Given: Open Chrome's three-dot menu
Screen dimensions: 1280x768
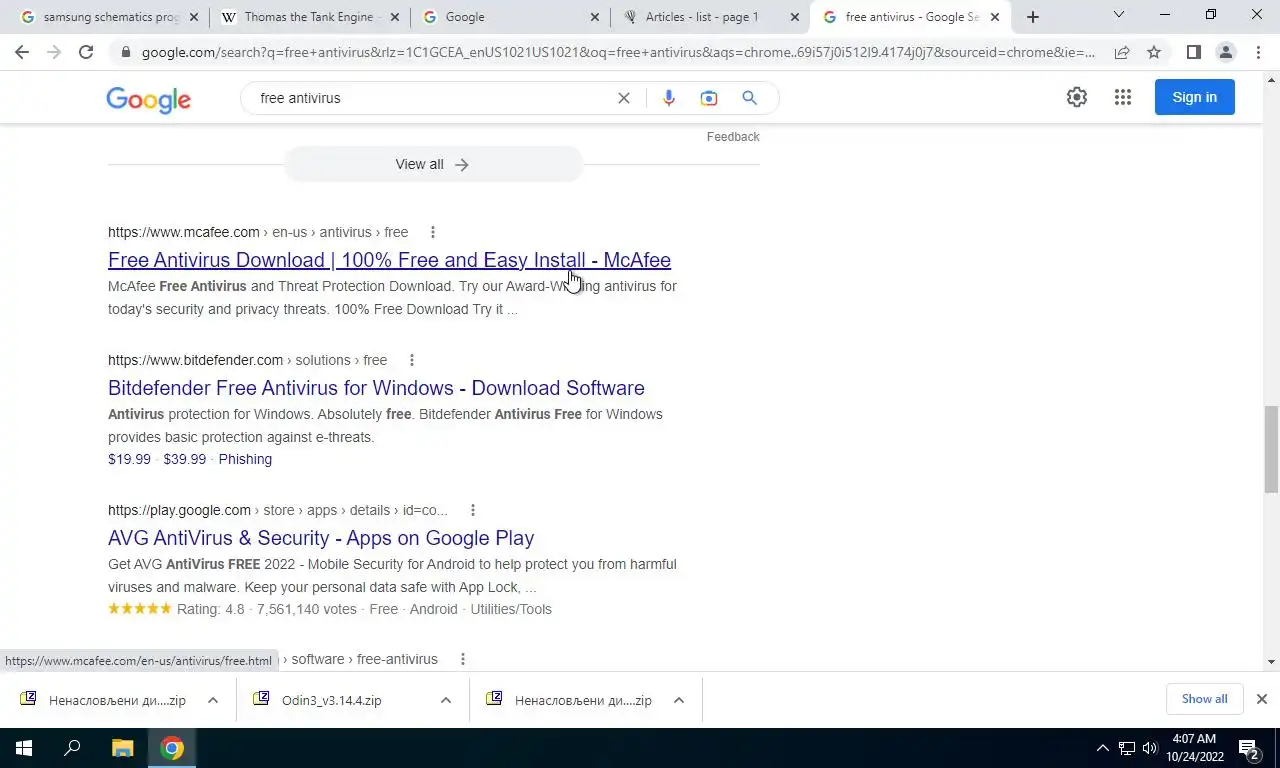Looking at the screenshot, I should (1257, 52).
